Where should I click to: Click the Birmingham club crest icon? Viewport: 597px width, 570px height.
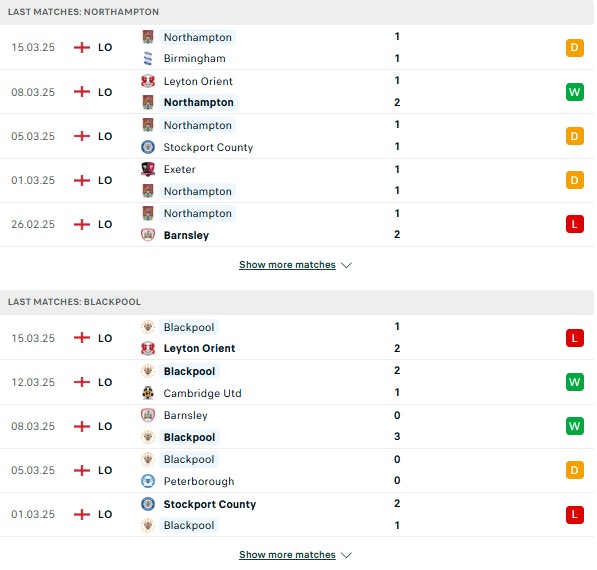(148, 59)
